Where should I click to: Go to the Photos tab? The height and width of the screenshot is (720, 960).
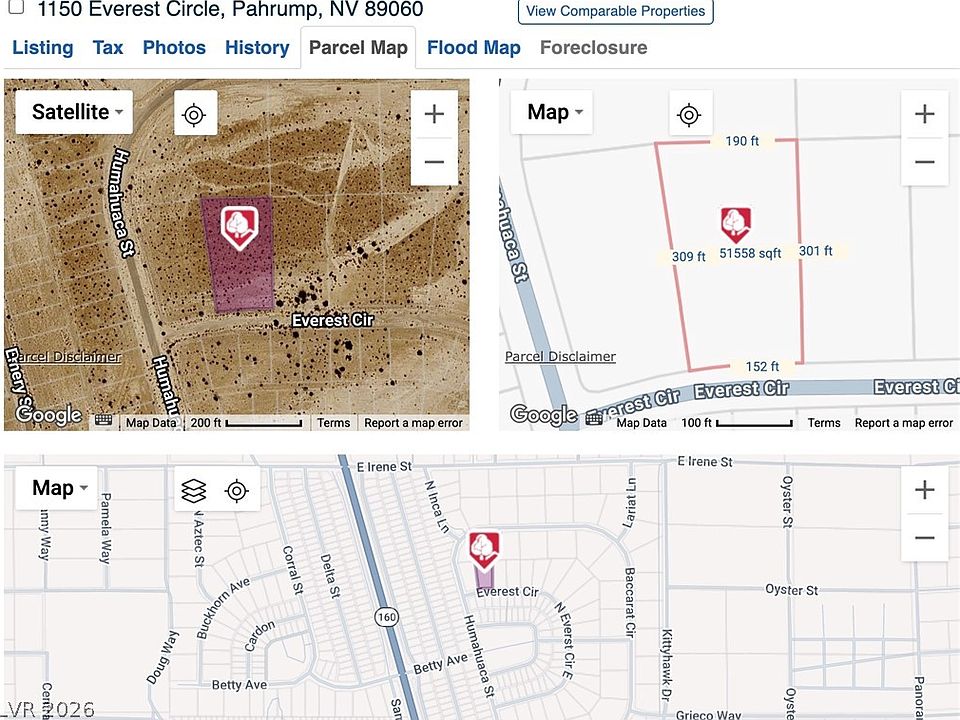[174, 48]
